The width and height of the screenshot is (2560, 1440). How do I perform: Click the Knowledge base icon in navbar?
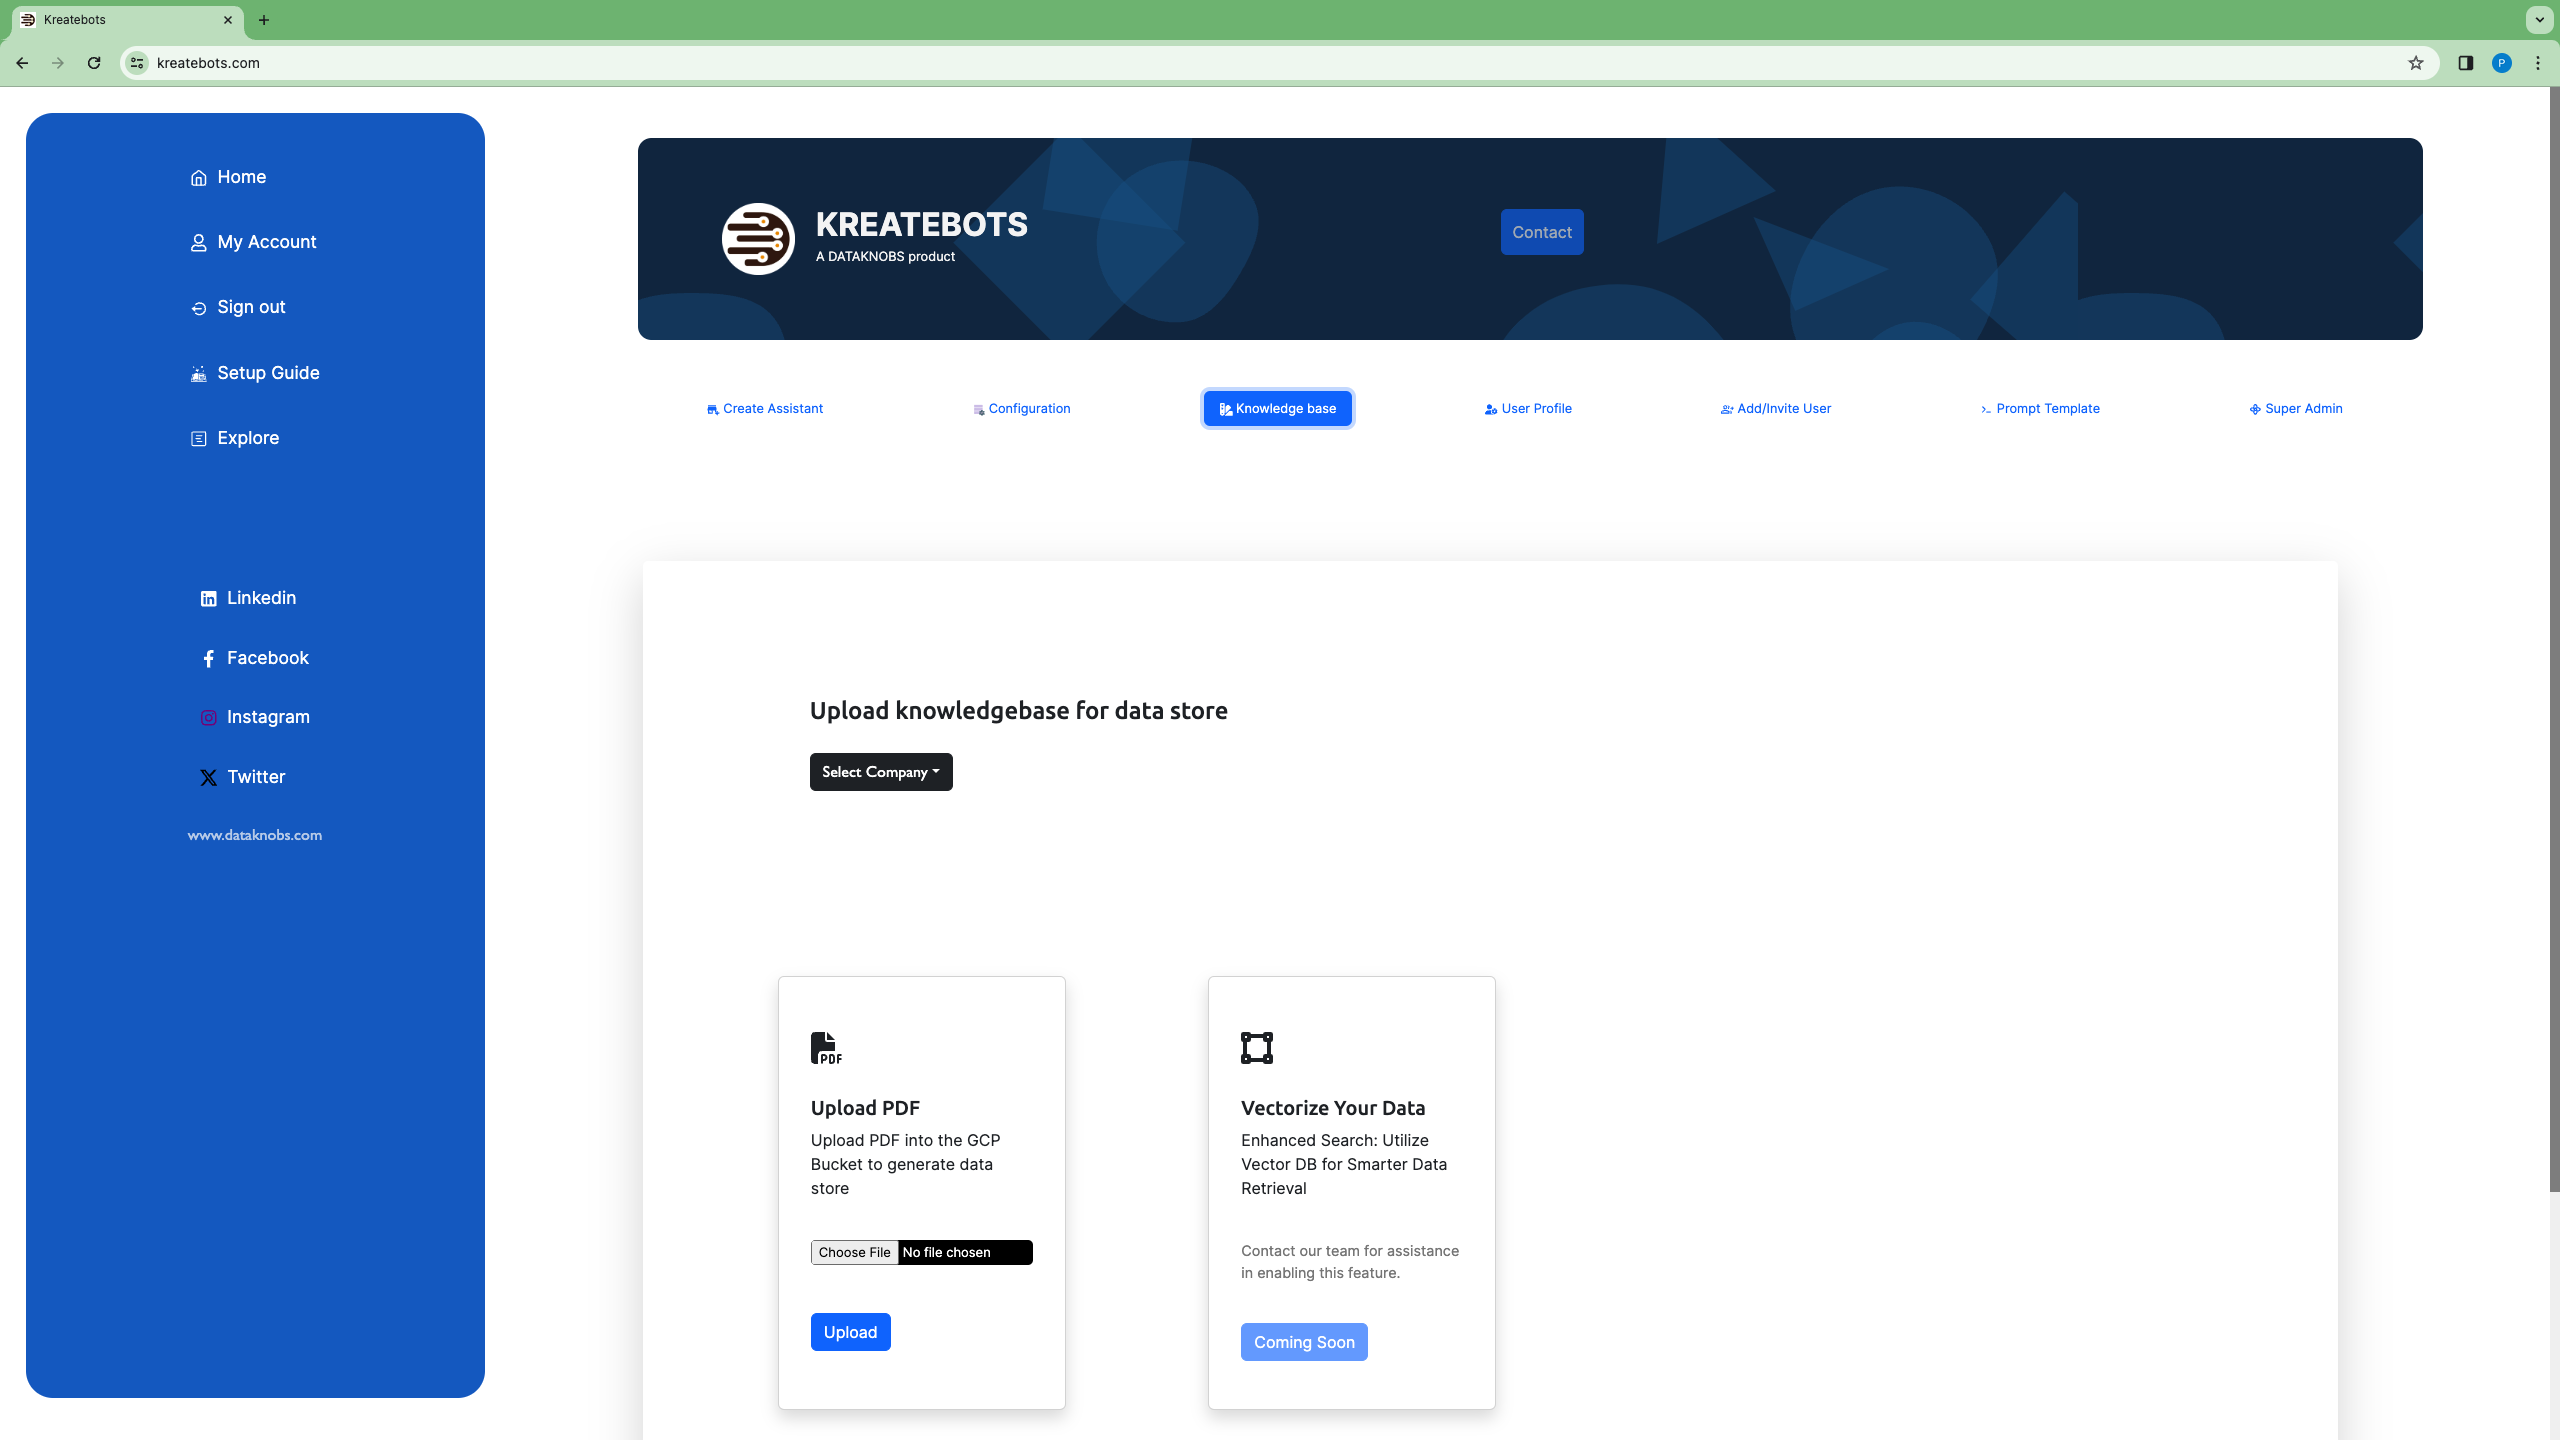(x=1225, y=410)
